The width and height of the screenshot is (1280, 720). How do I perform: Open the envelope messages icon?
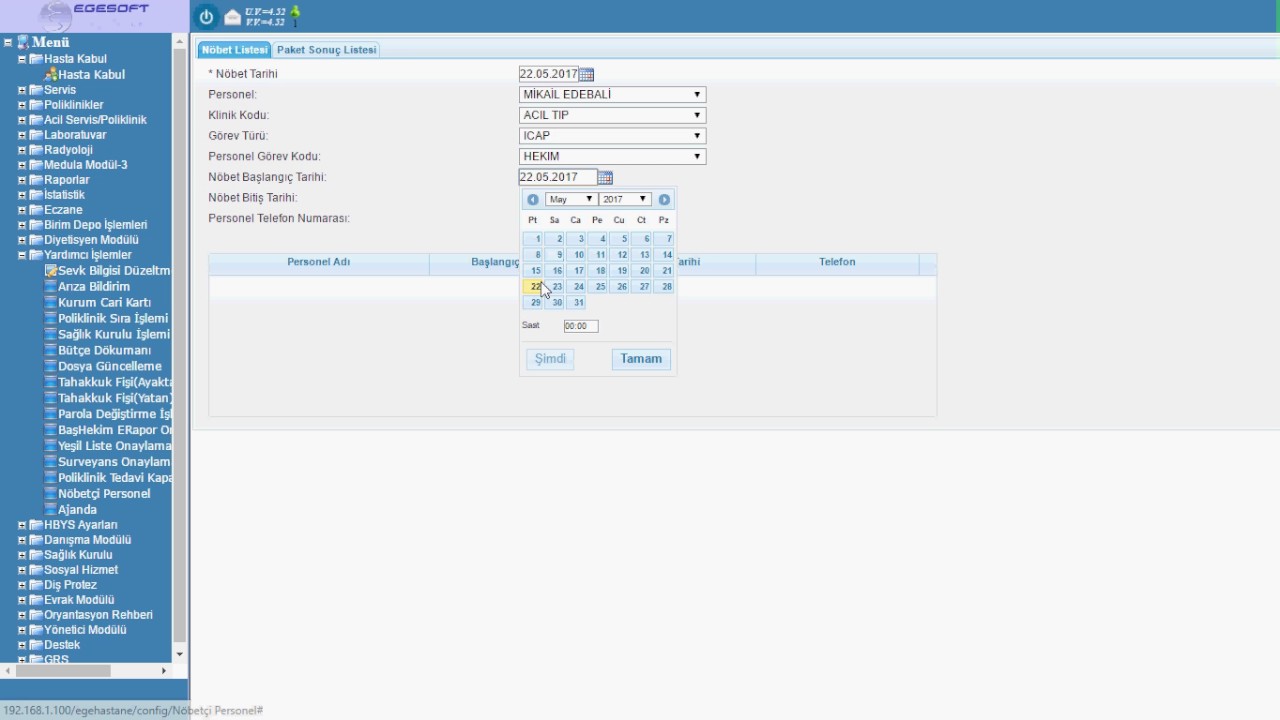(x=232, y=17)
